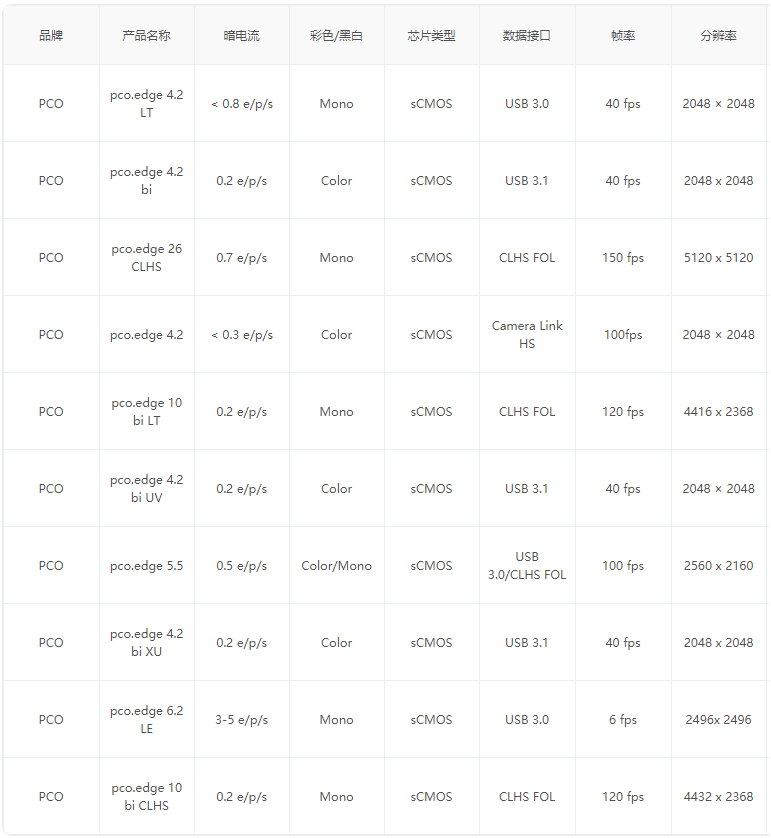The height and width of the screenshot is (838, 771).
Task: Select the 5120 x 5120 resolution cell
Action: tap(718, 258)
